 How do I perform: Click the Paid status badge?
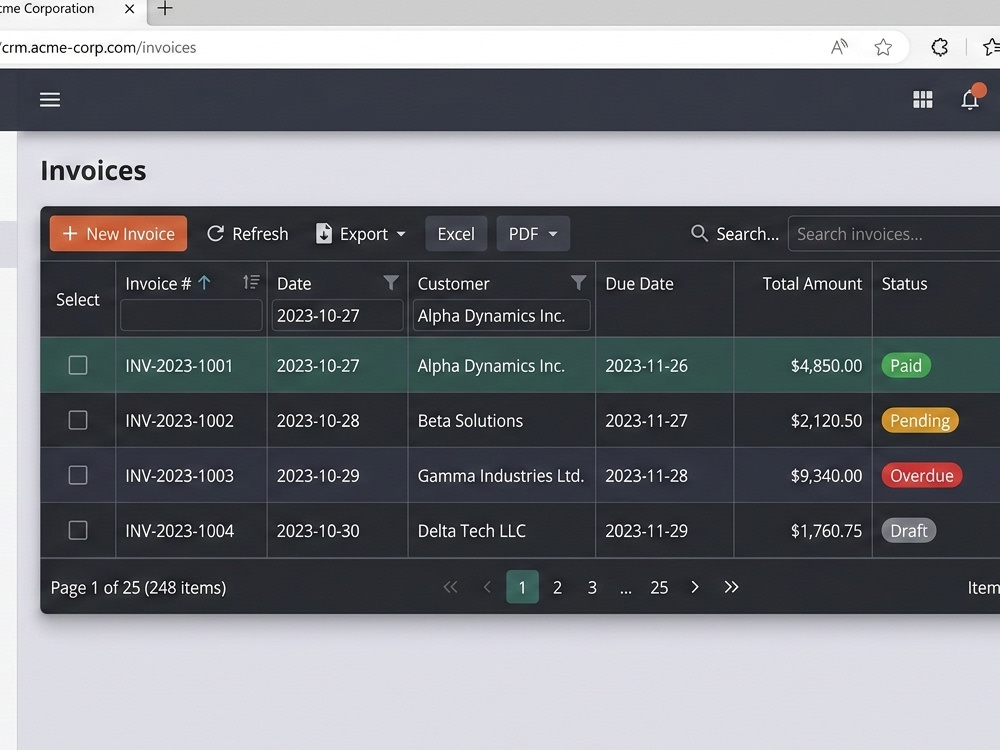tap(906, 365)
